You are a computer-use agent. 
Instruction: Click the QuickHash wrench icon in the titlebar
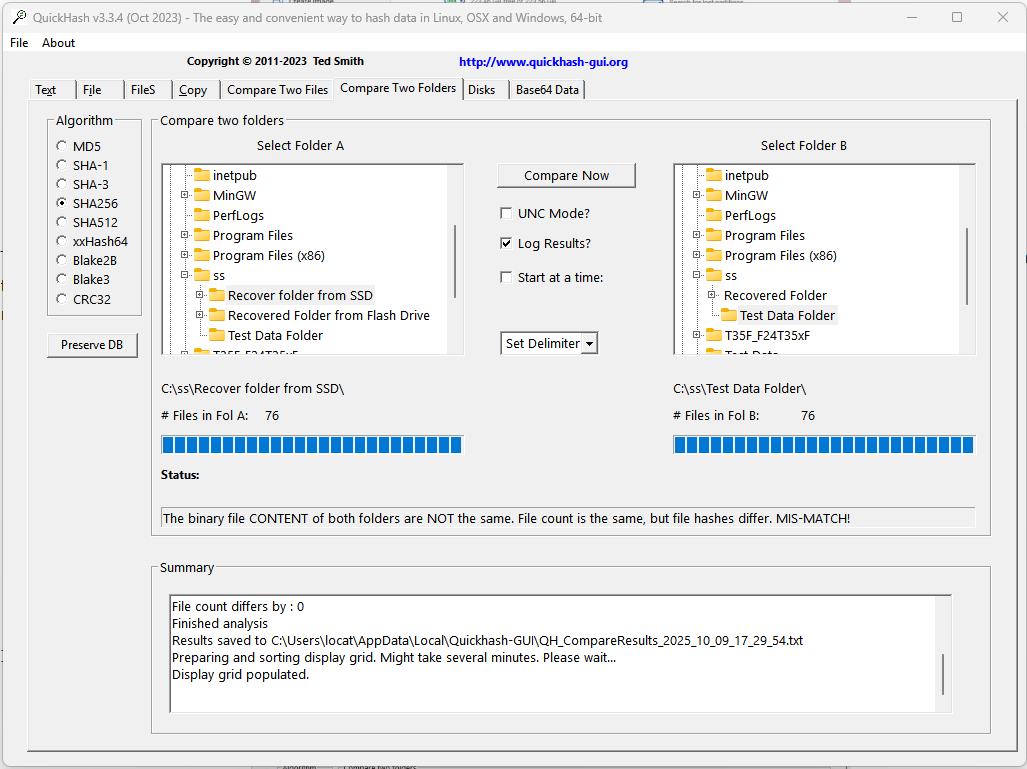coord(18,16)
